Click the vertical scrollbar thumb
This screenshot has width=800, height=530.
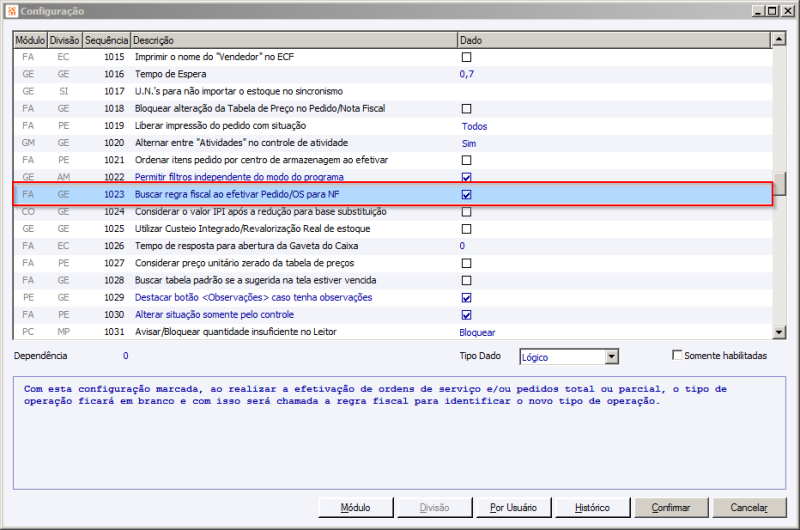[x=779, y=184]
